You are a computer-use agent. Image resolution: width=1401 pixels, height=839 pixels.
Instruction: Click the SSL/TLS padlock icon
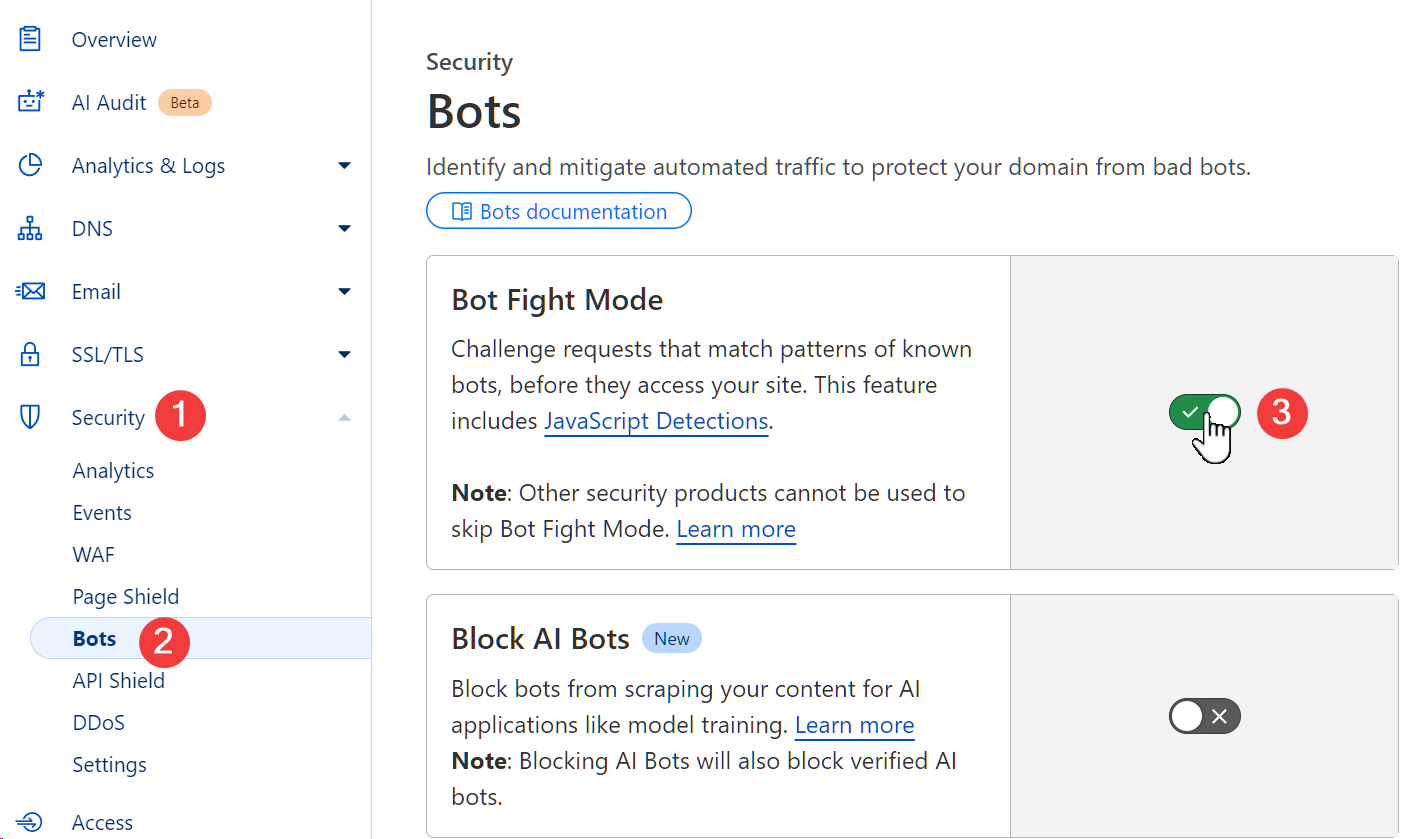(31, 355)
